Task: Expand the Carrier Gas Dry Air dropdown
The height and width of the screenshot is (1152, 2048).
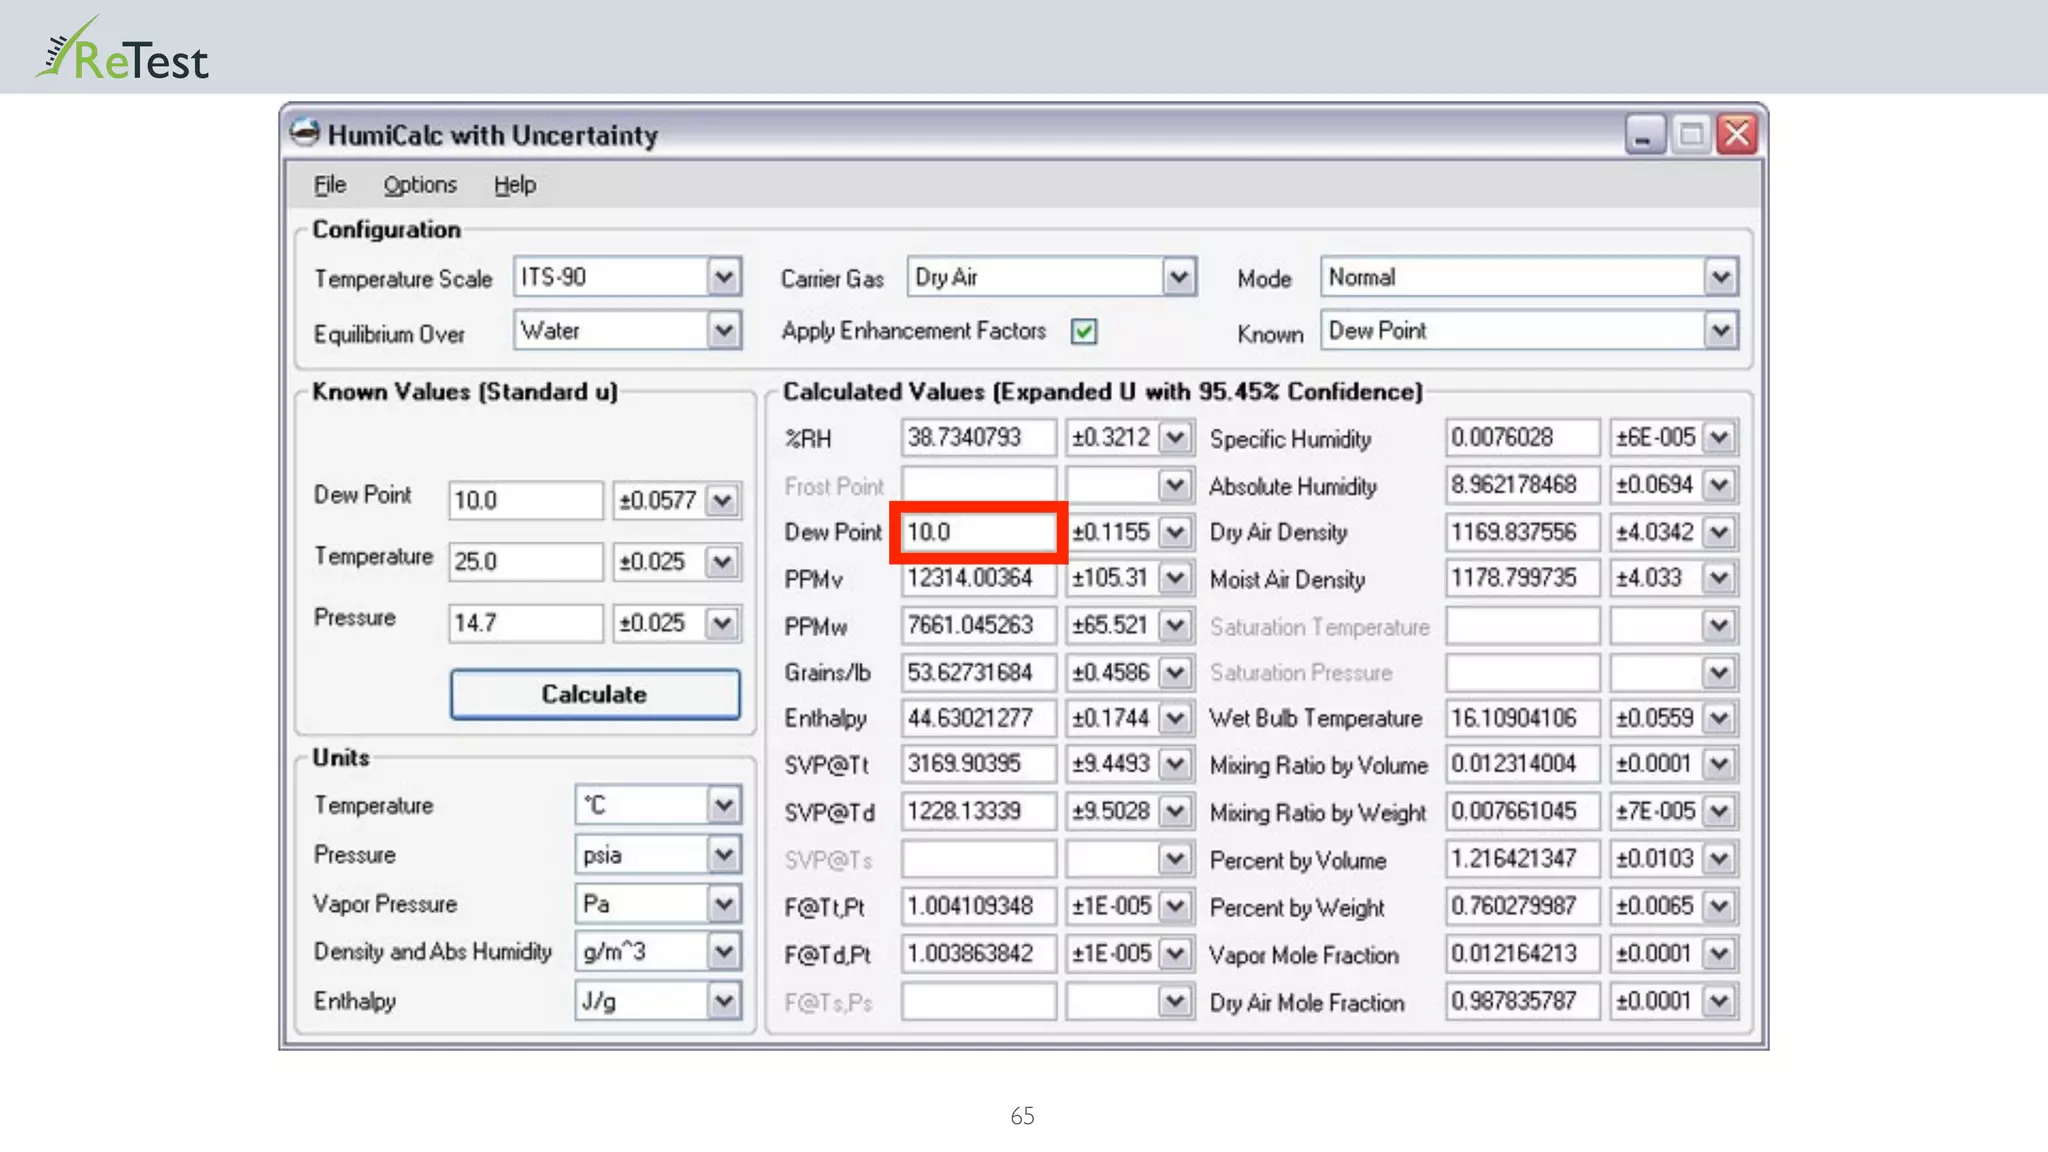Action: tap(1179, 277)
